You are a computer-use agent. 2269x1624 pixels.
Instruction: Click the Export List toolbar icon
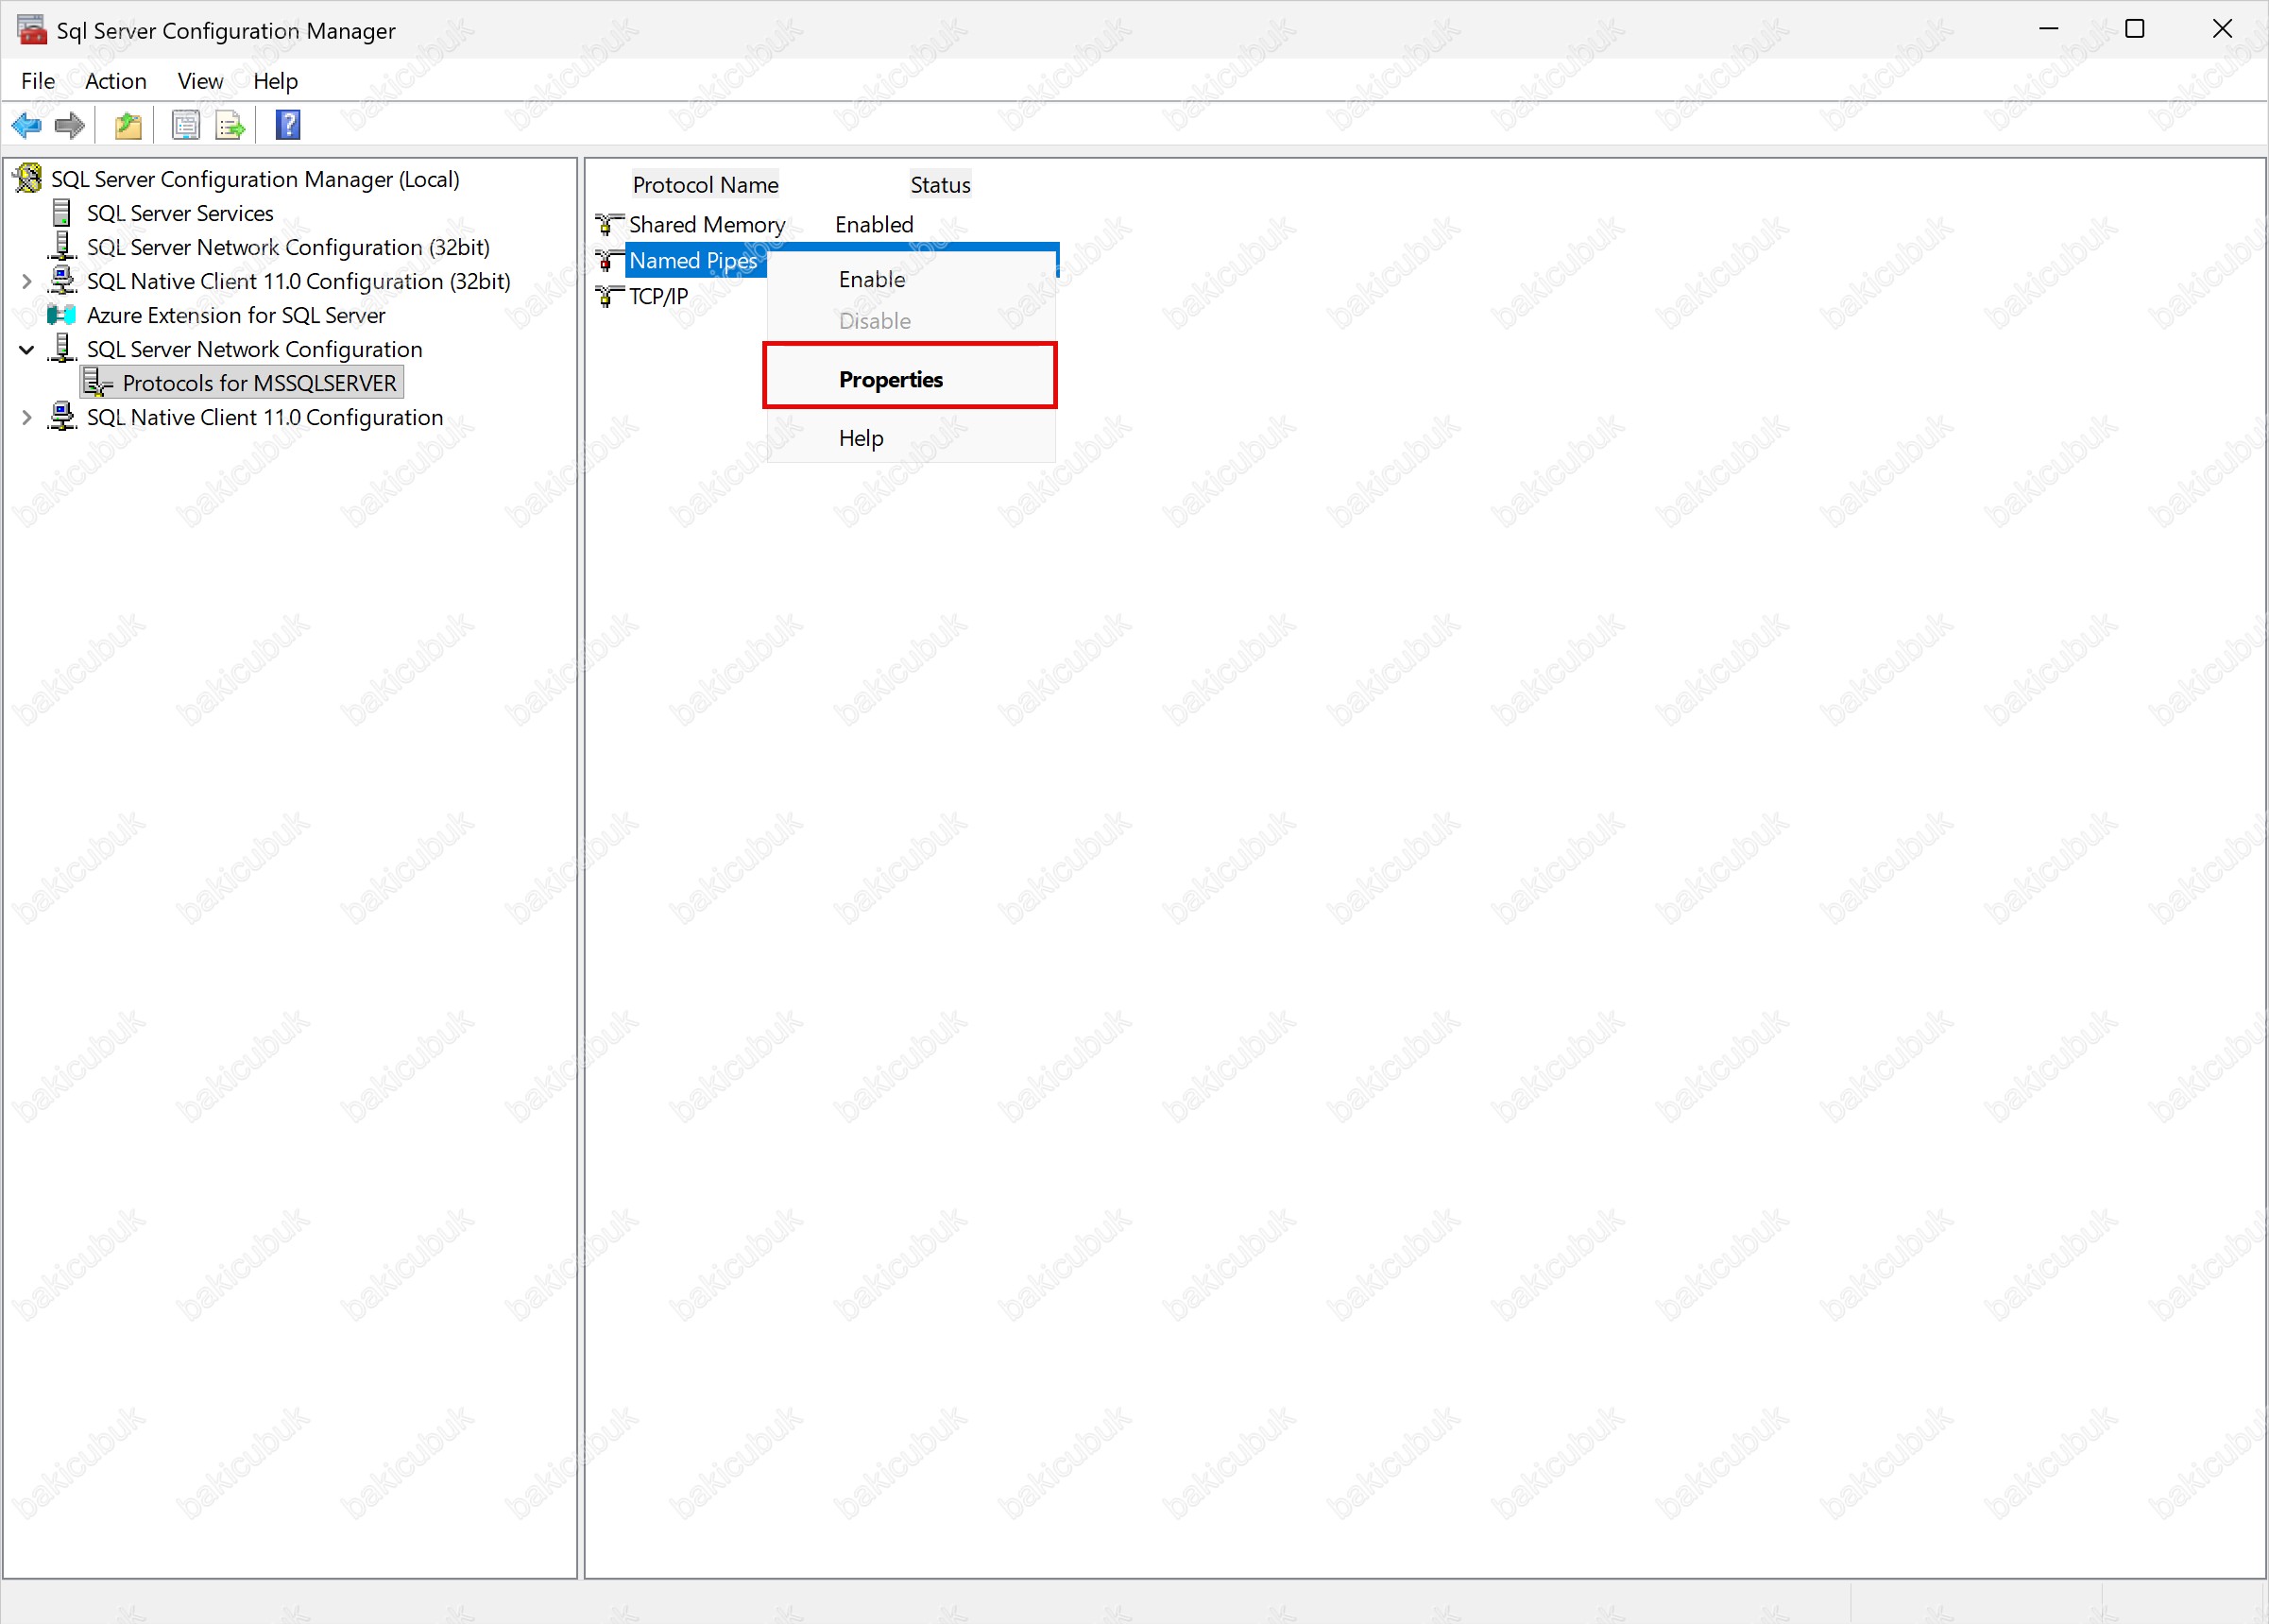pyautogui.click(x=230, y=125)
